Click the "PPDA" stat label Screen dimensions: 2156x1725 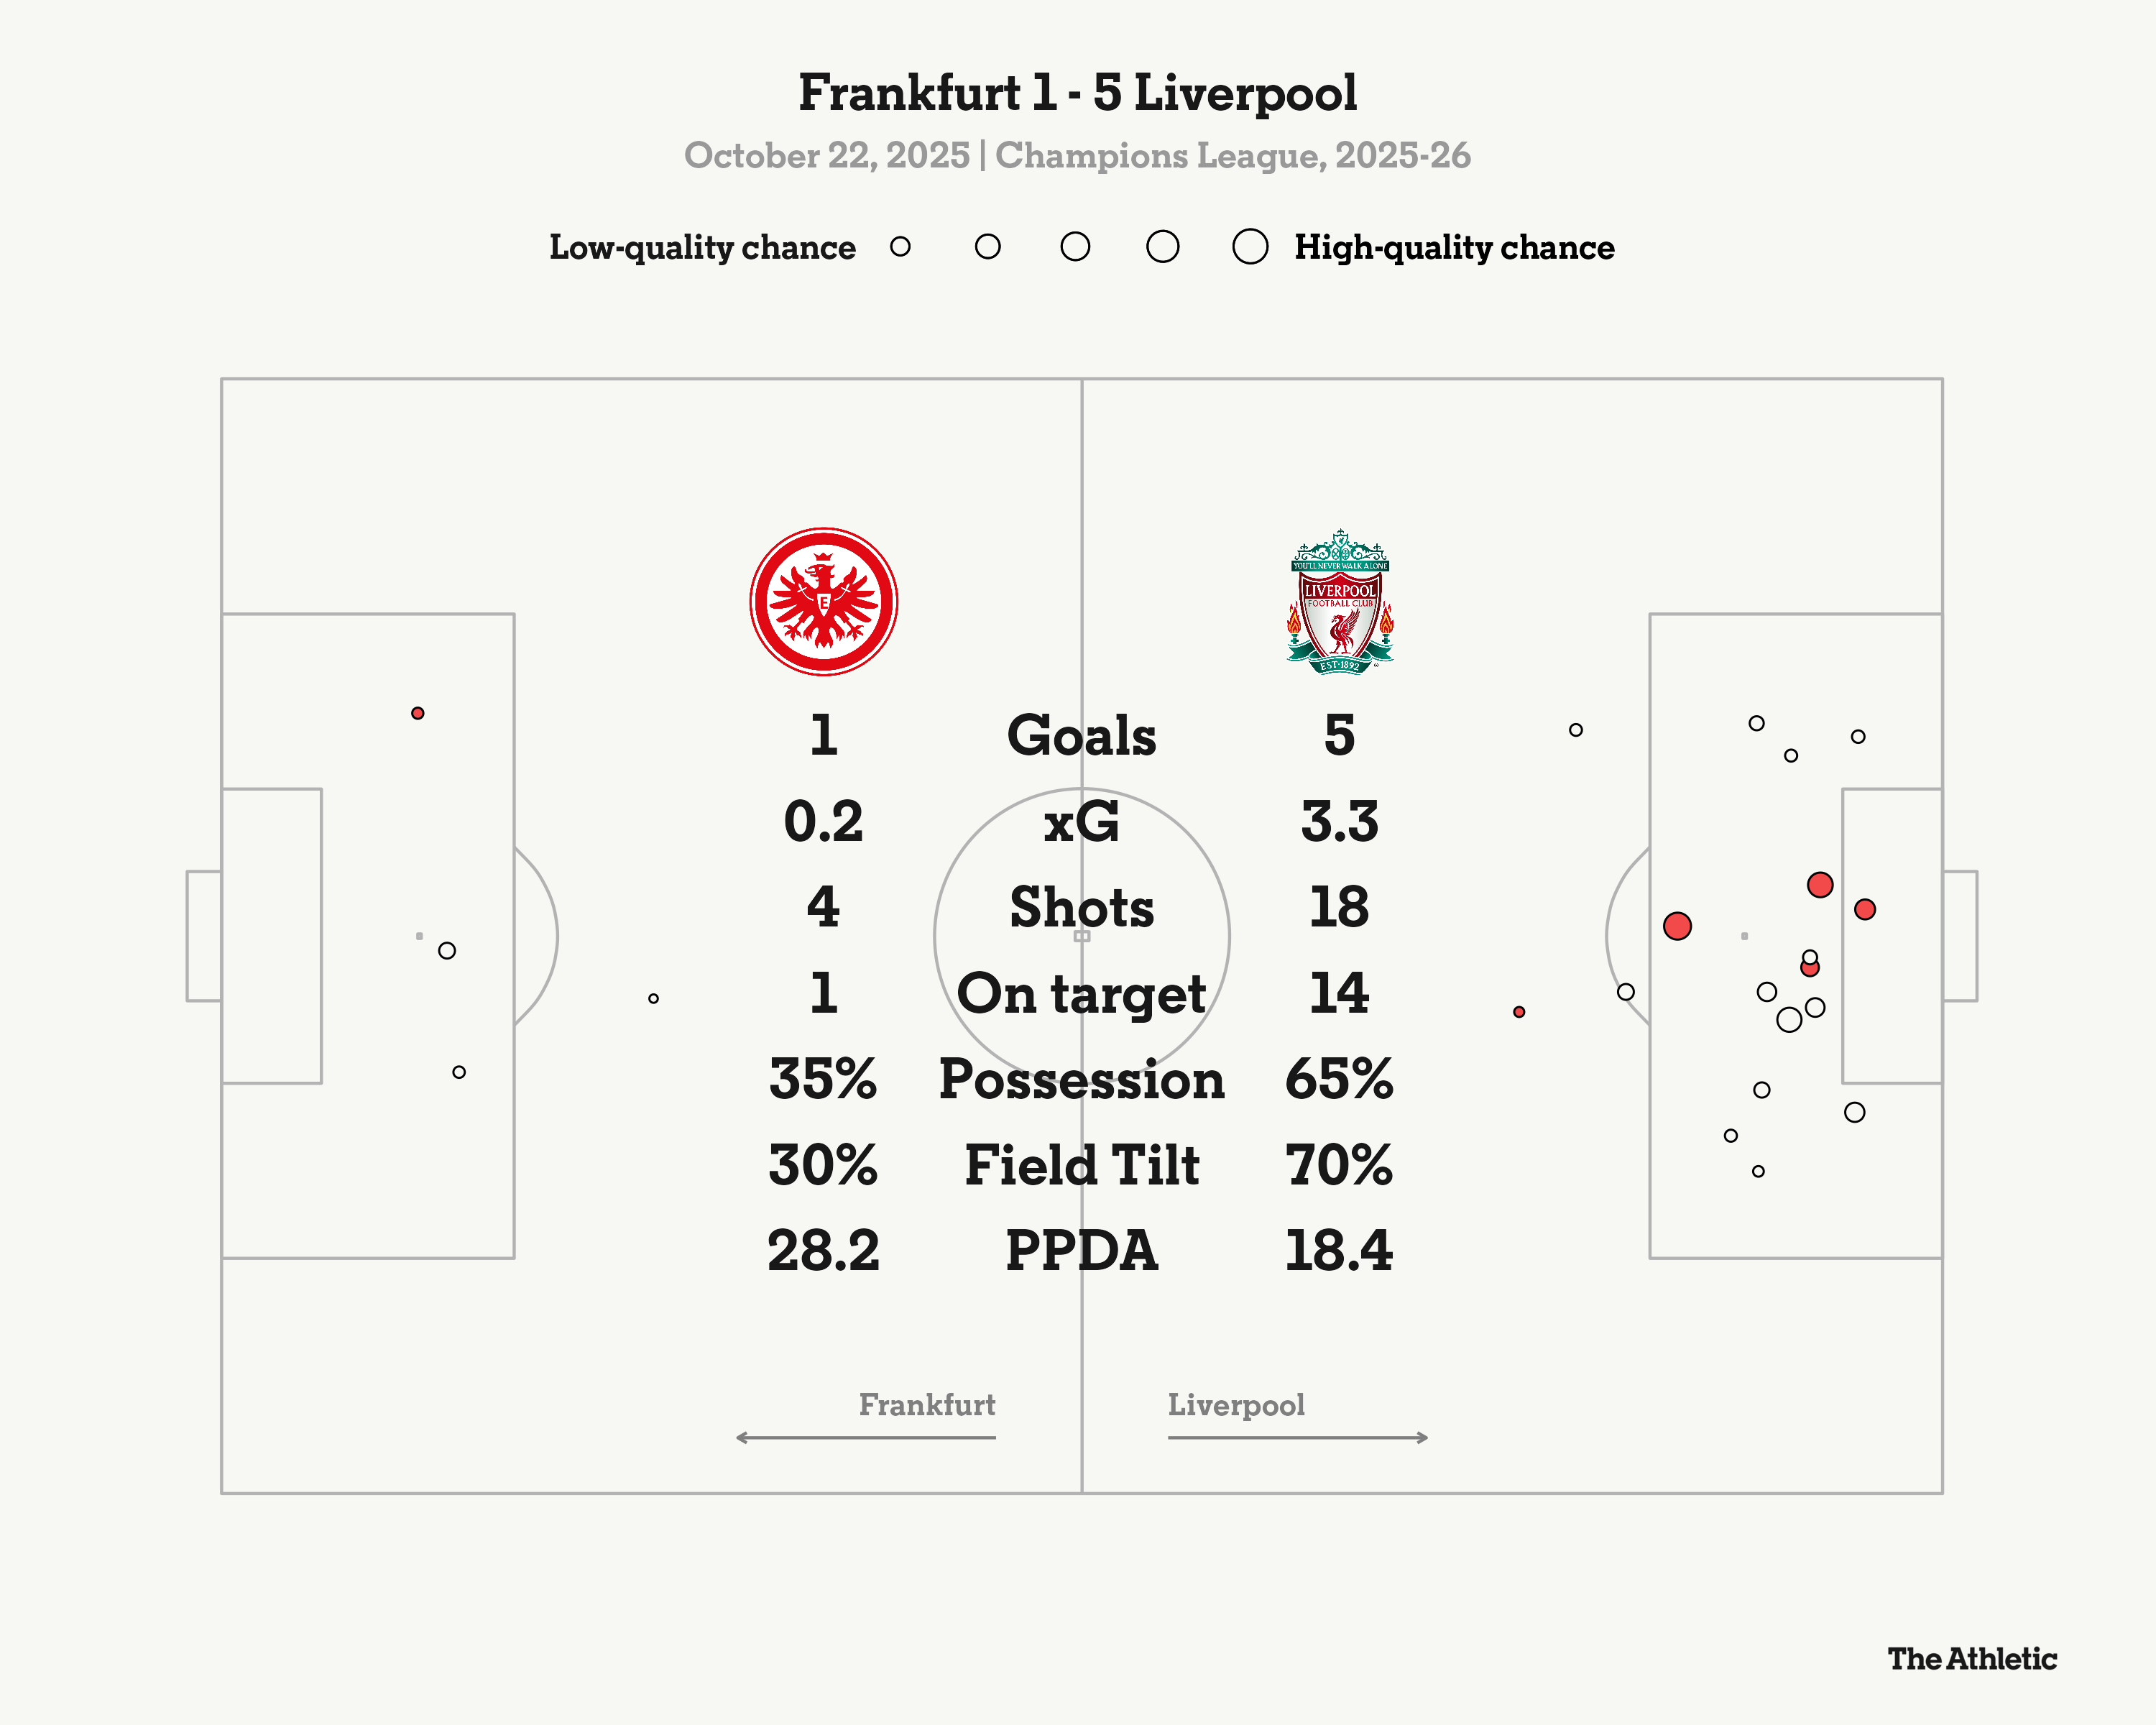tap(1081, 1250)
